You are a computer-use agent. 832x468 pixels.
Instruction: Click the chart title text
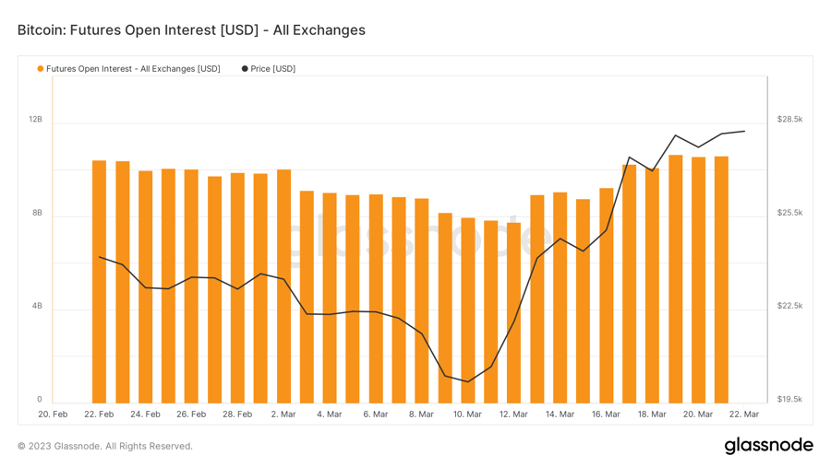[x=191, y=30]
